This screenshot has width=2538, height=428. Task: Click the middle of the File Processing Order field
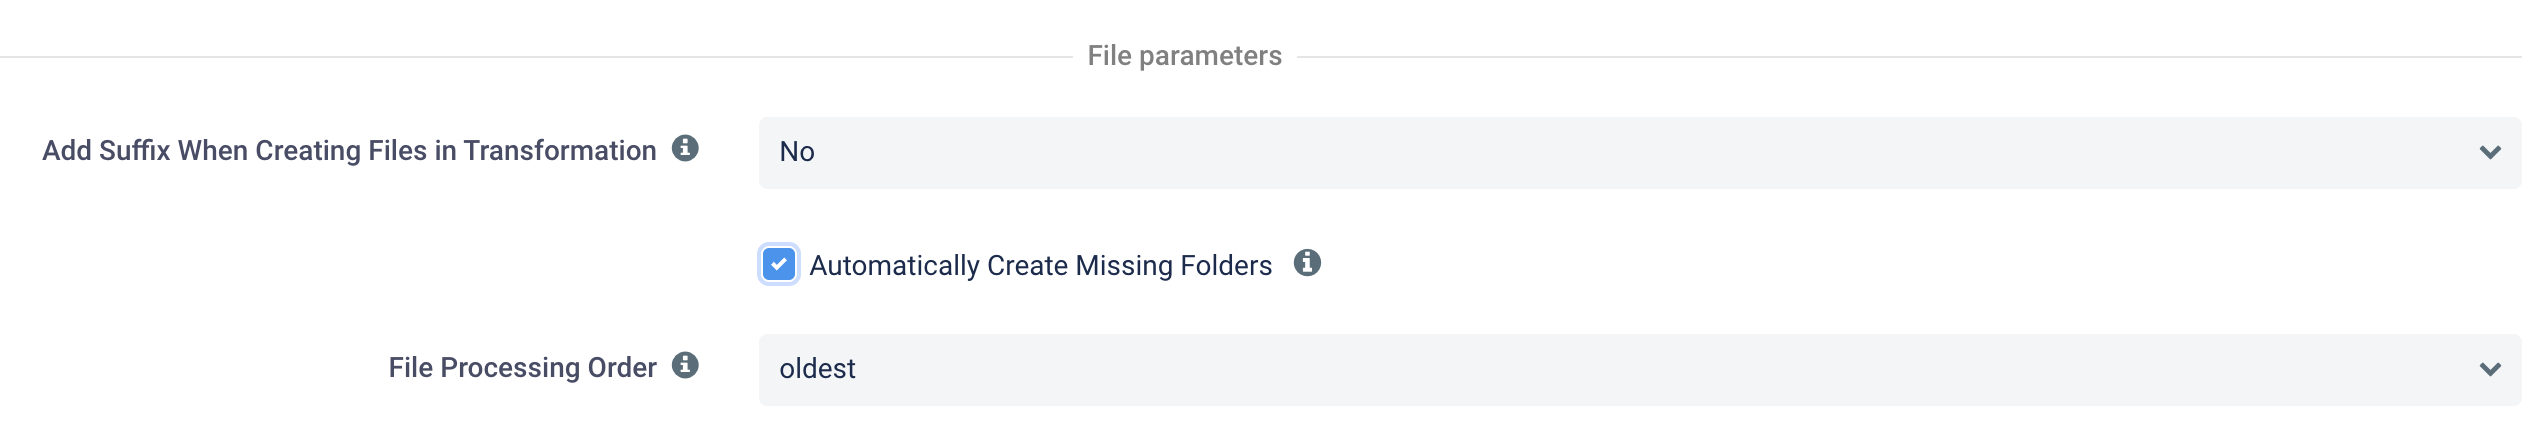tap(1639, 369)
